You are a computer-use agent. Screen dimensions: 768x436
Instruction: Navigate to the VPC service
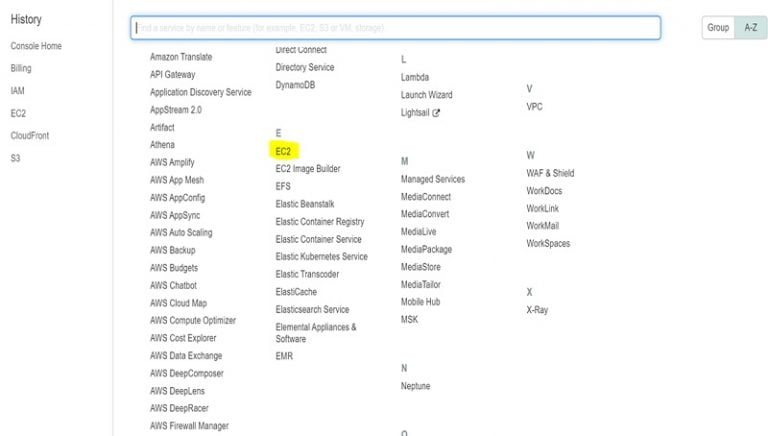[534, 106]
